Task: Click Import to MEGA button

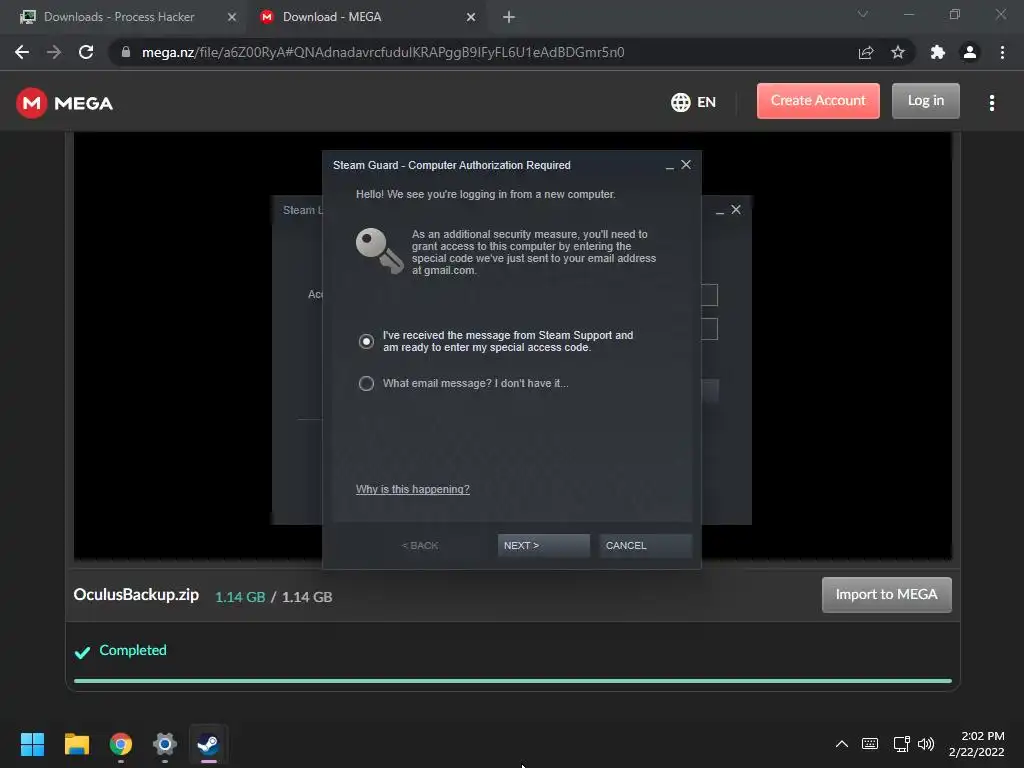Action: pos(886,594)
